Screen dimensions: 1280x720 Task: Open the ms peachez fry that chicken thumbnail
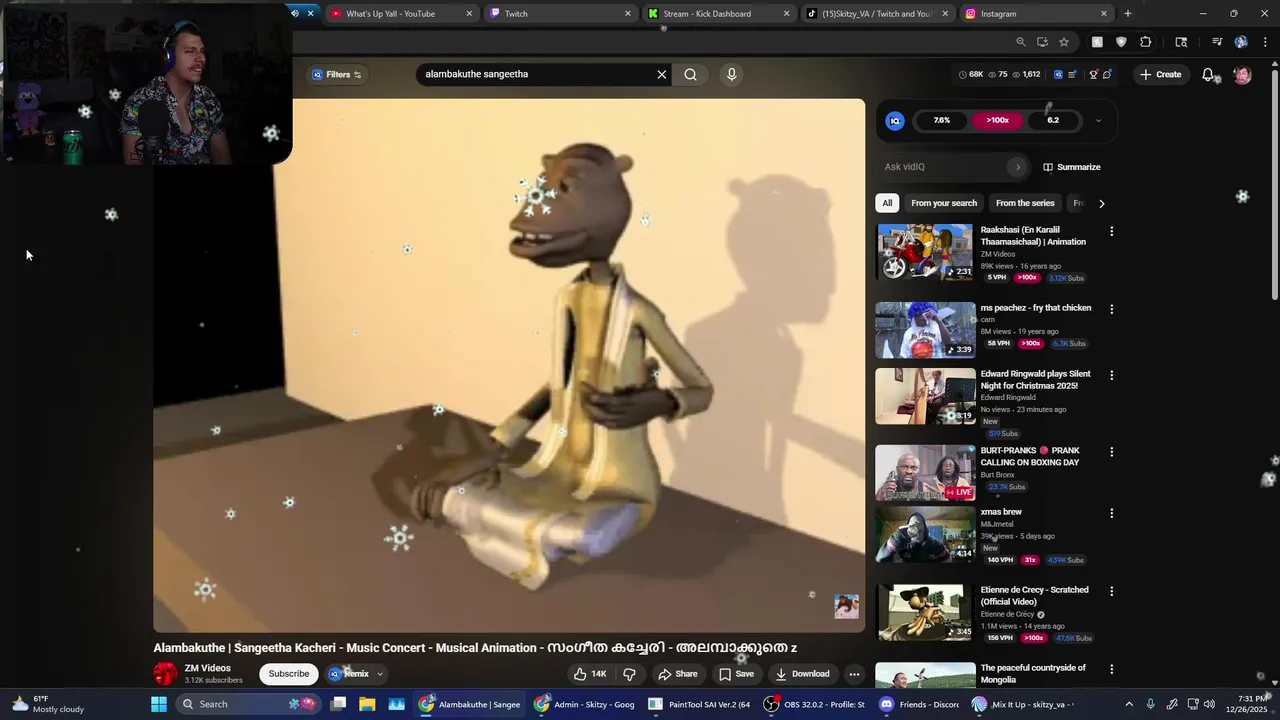click(925, 330)
